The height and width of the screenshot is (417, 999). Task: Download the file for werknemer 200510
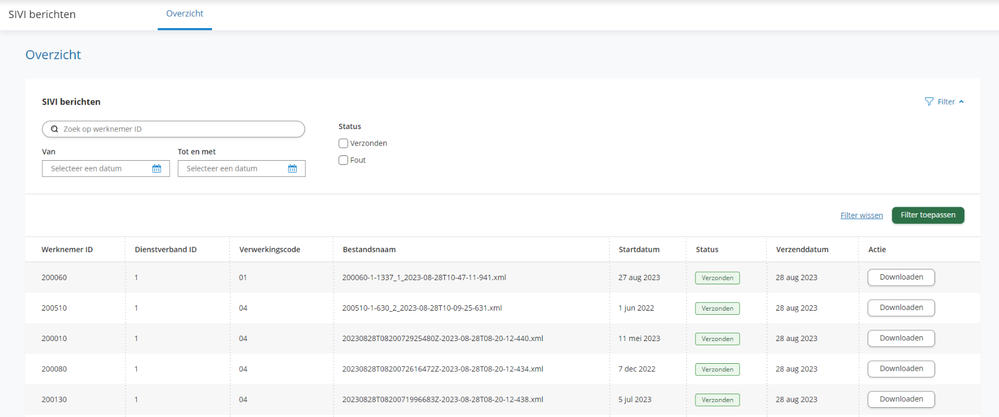[x=900, y=308]
